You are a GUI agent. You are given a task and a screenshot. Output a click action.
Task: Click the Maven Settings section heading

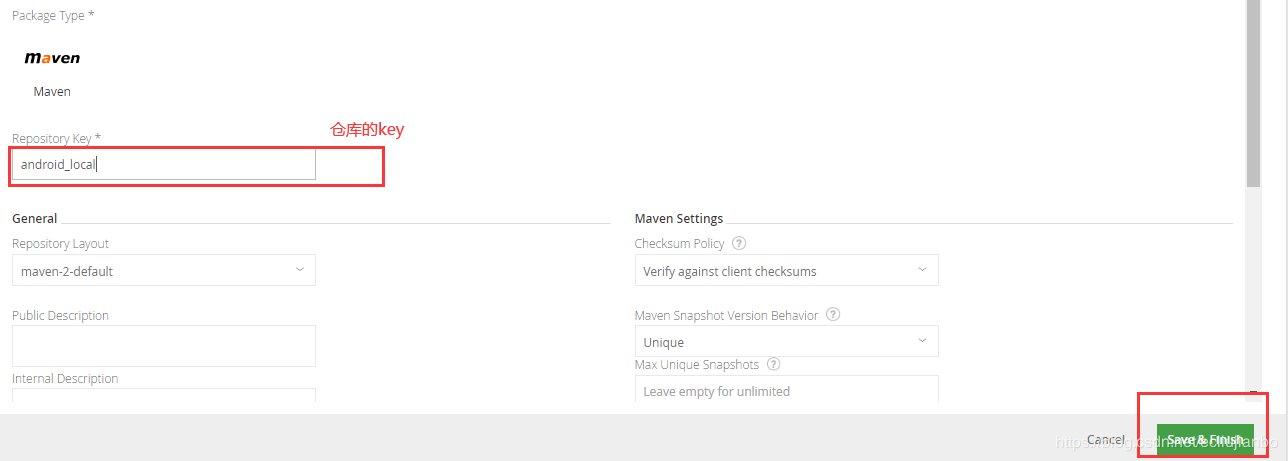pyautogui.click(x=678, y=218)
